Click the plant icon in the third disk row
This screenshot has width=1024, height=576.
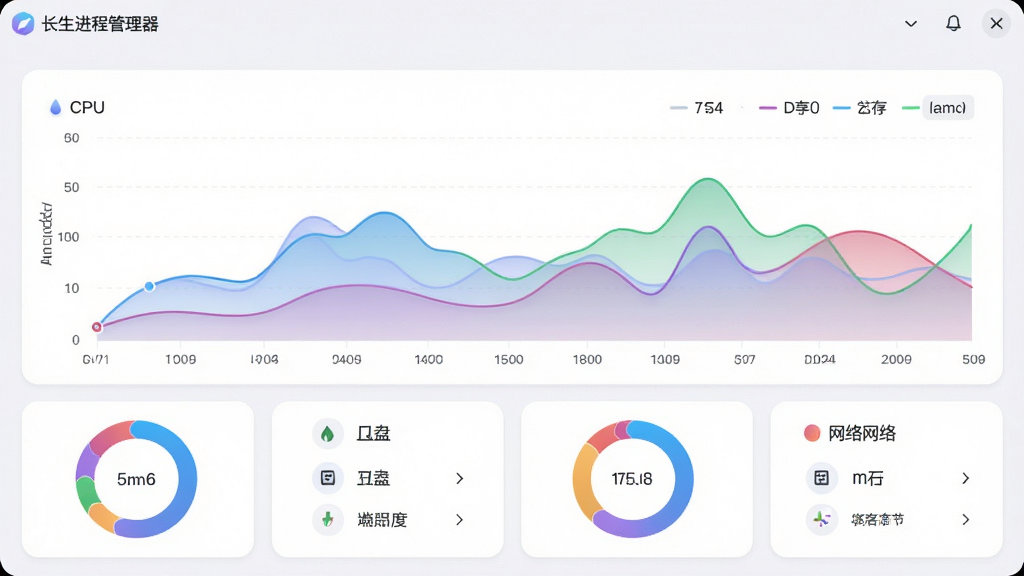click(328, 520)
